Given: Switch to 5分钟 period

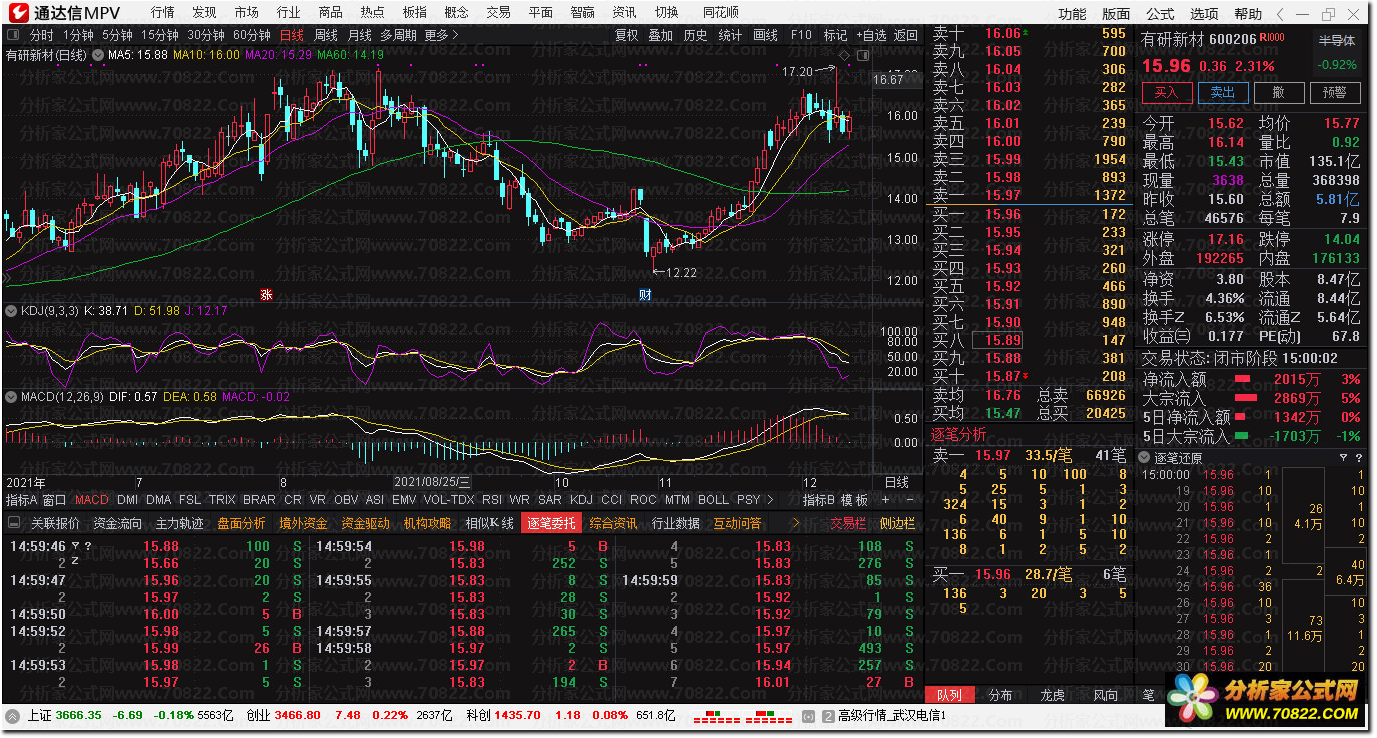Looking at the screenshot, I should (x=117, y=35).
